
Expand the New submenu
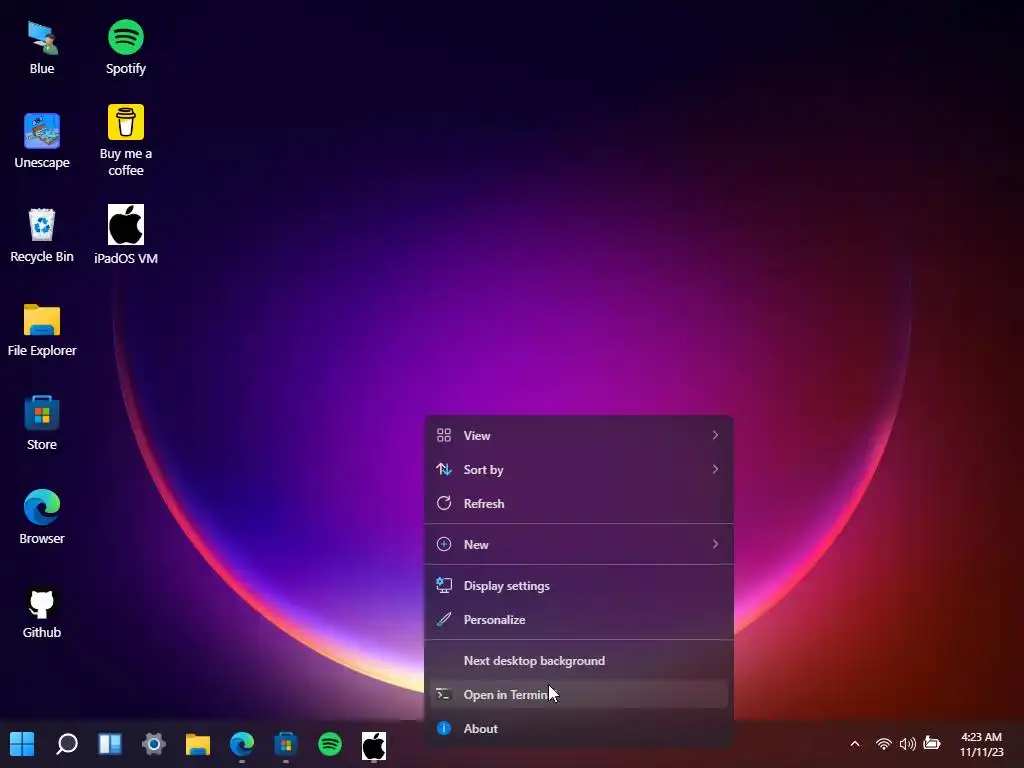pyautogui.click(x=579, y=545)
